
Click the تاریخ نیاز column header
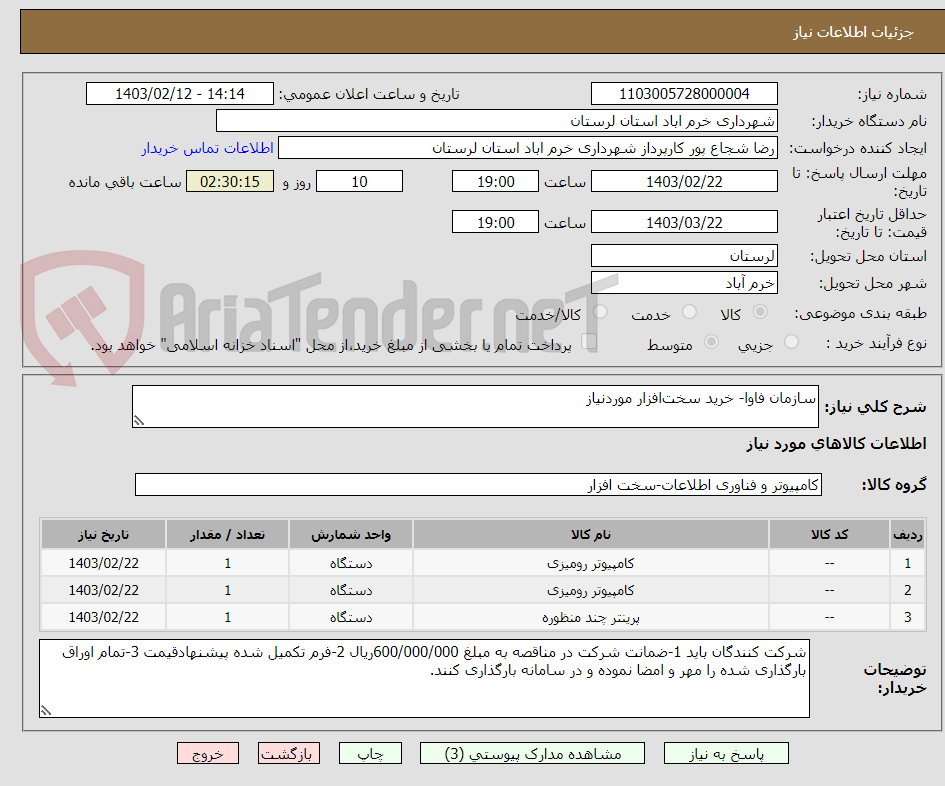point(103,535)
